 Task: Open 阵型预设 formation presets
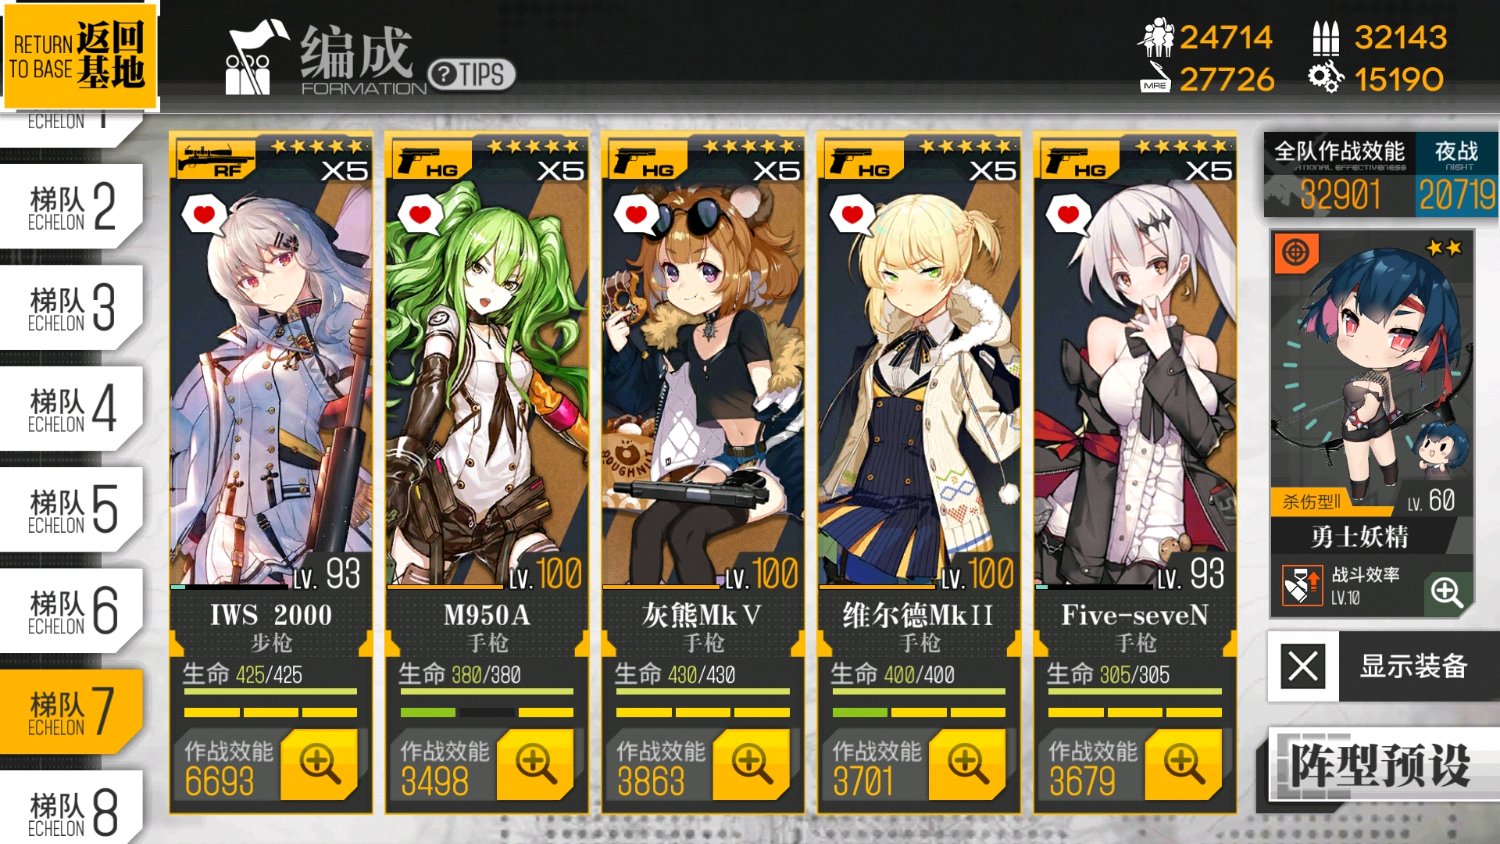coord(1381,766)
